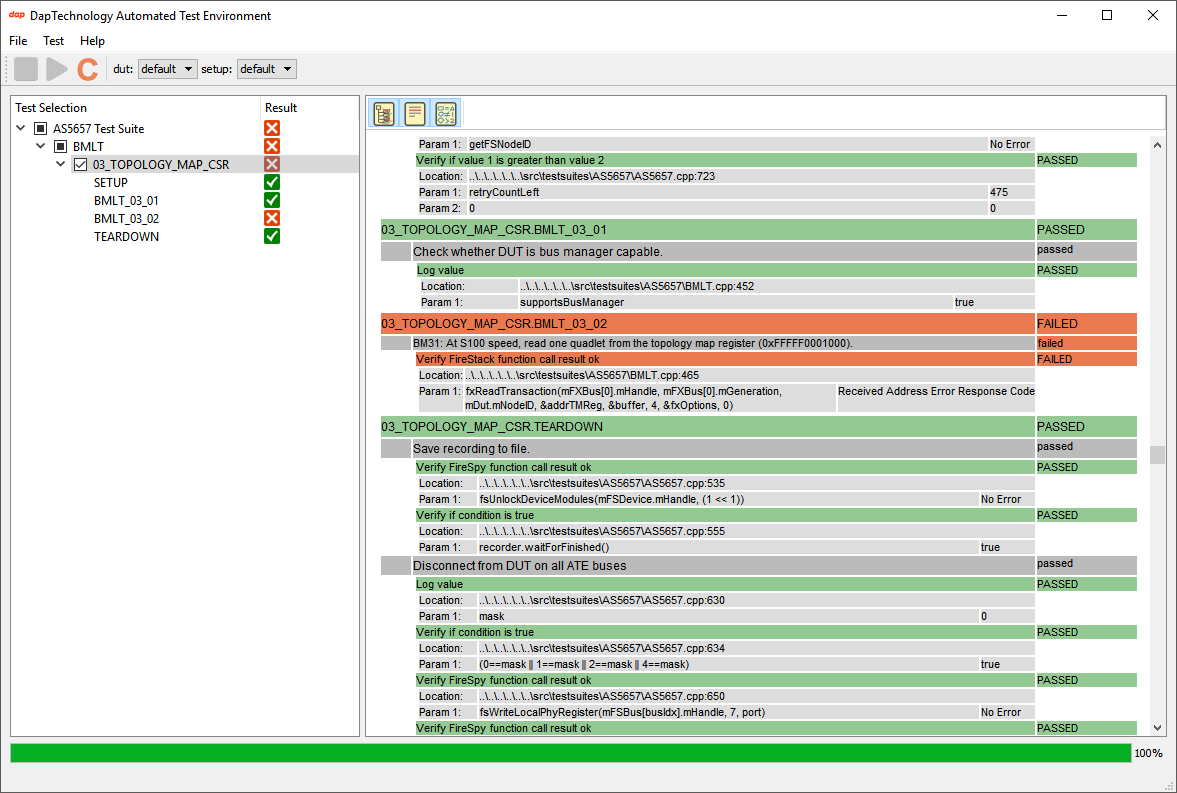Open the Help menu

pyautogui.click(x=92, y=41)
